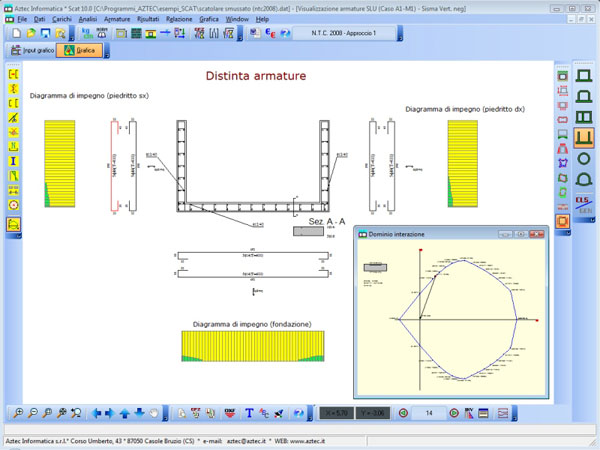600x450 pixels.
Task: Click the yellow I-beam icon in left toolbar
Action: pyautogui.click(x=13, y=161)
